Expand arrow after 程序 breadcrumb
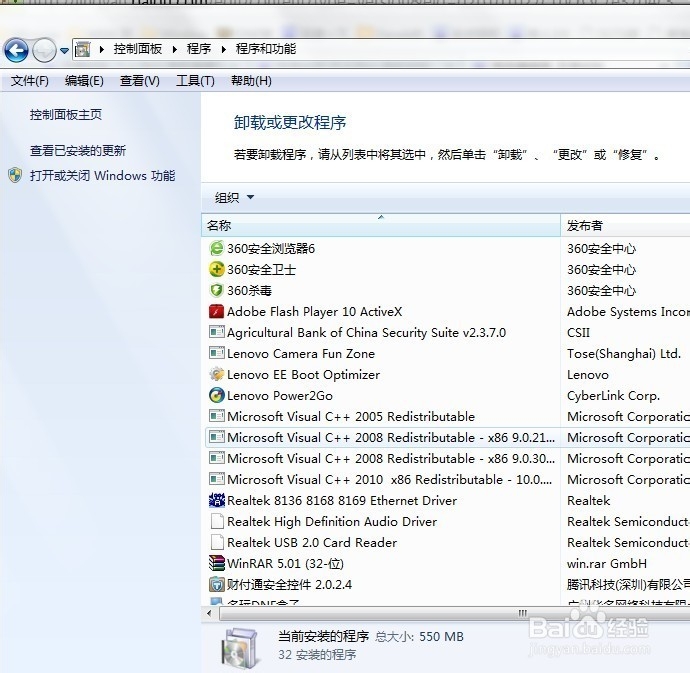Image resolution: width=690 pixels, height=673 pixels. [x=224, y=49]
